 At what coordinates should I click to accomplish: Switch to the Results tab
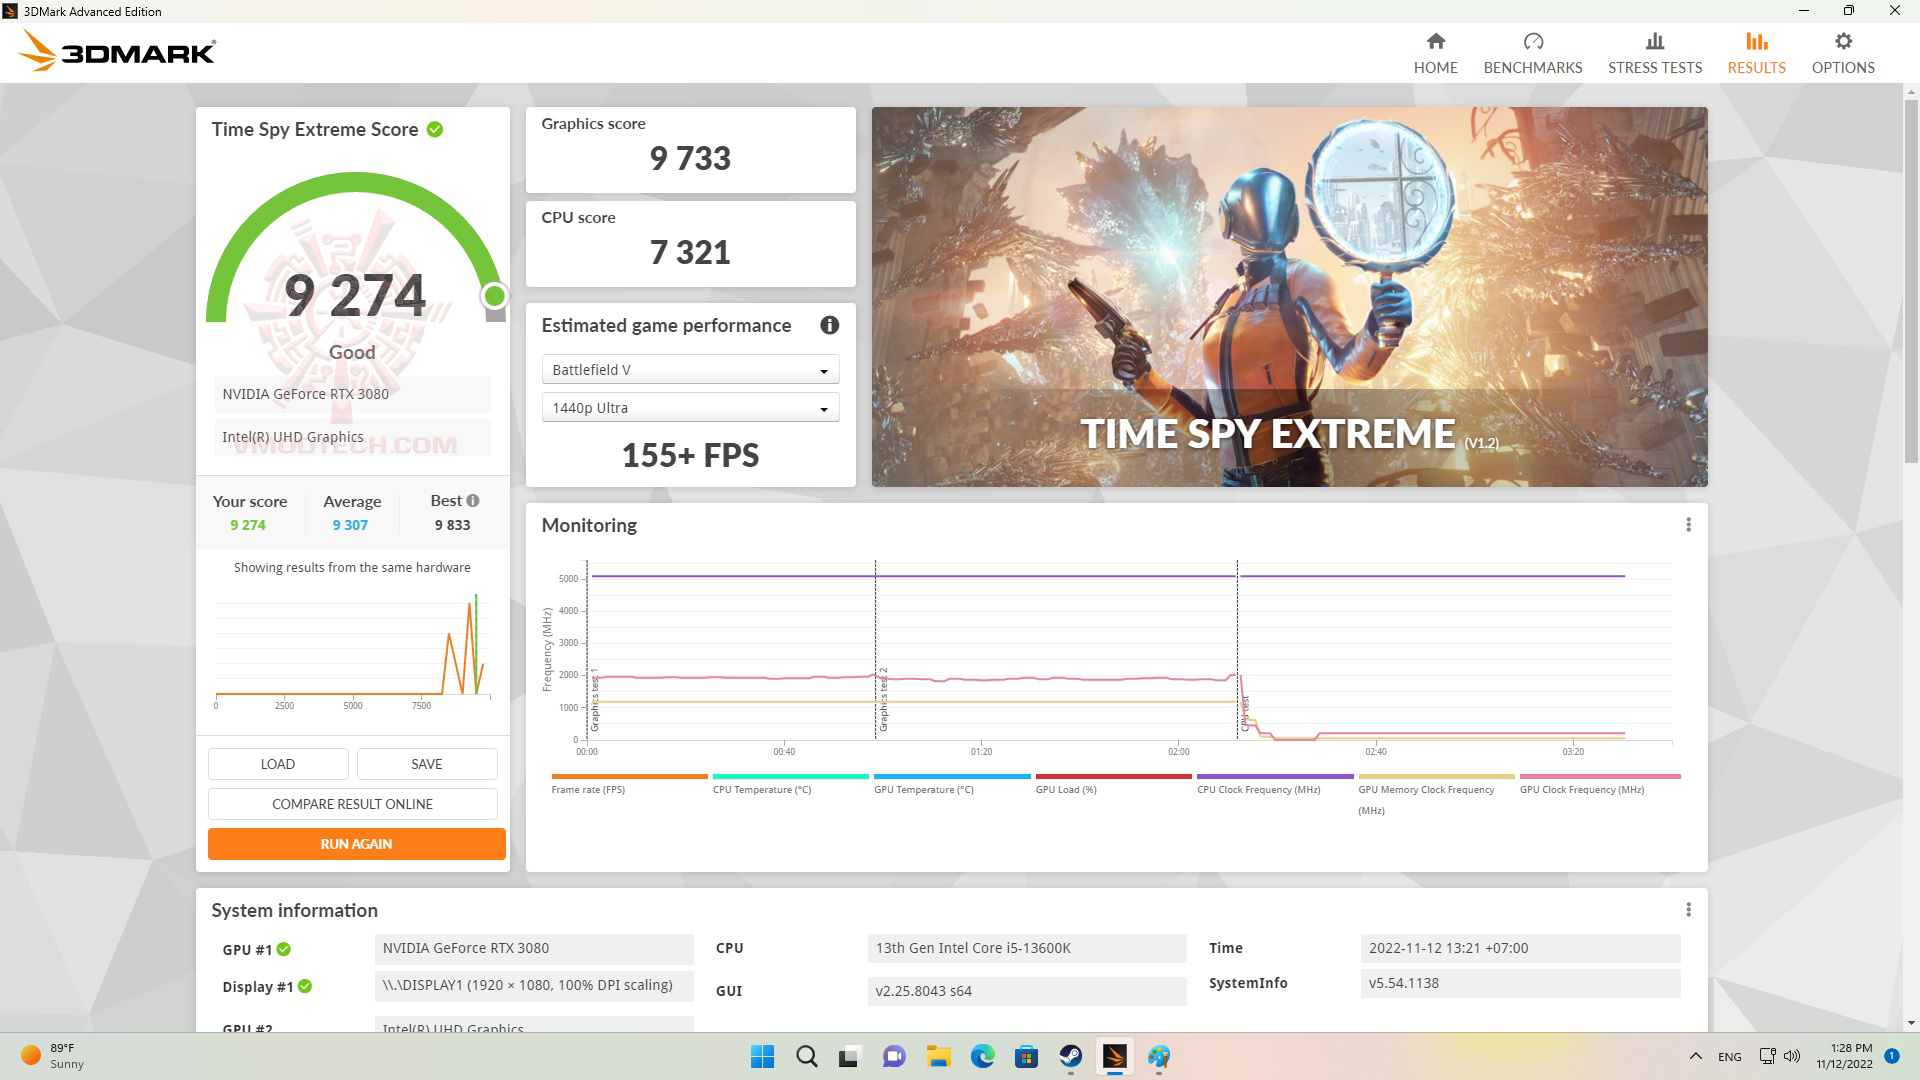point(1756,53)
